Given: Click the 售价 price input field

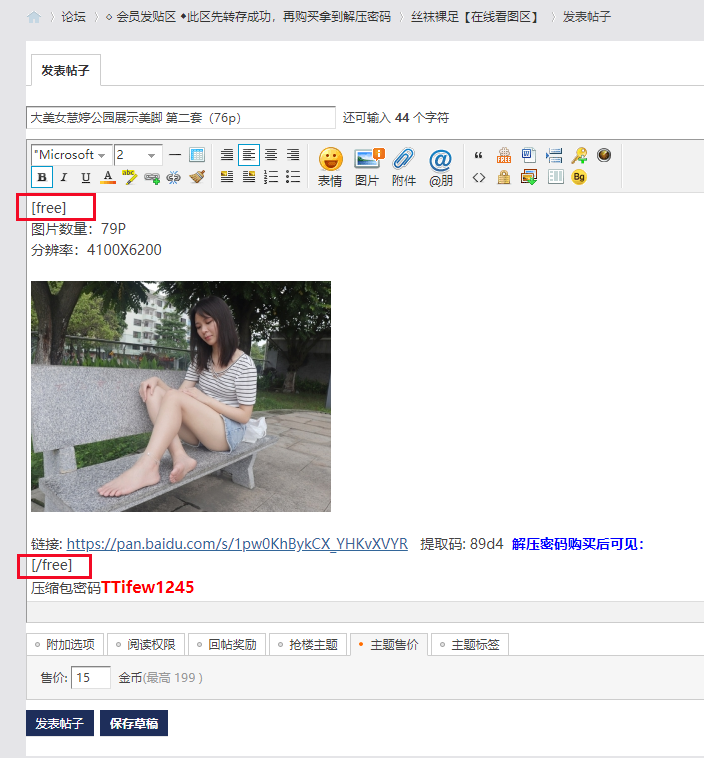Looking at the screenshot, I should pos(91,678).
